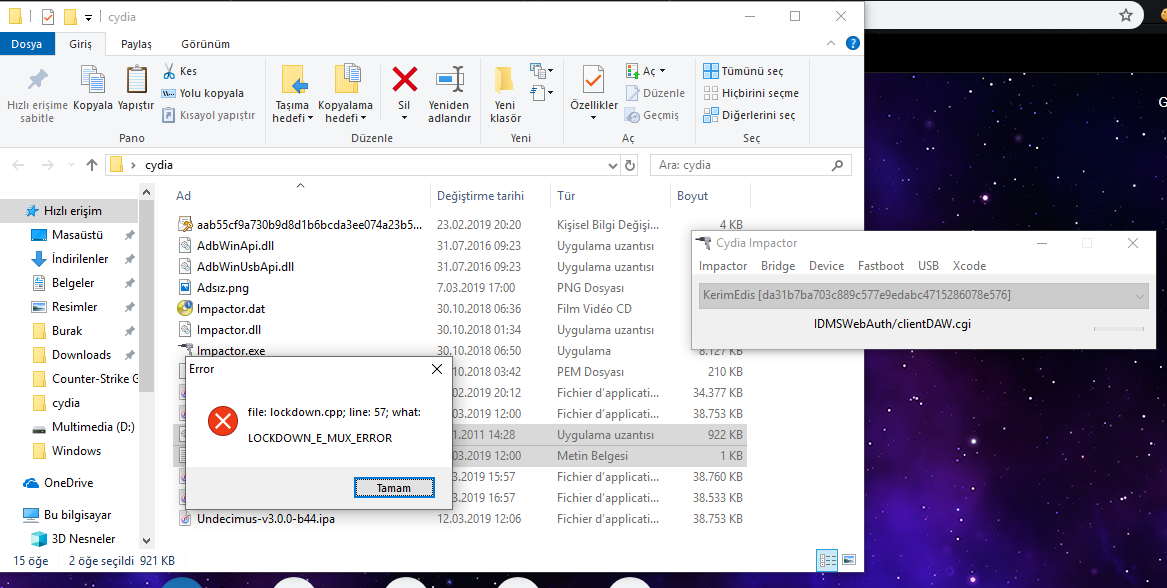This screenshot has height=588, width=1167.
Task: Bookmark the page with Chrome's star icon
Action: click(x=1126, y=15)
